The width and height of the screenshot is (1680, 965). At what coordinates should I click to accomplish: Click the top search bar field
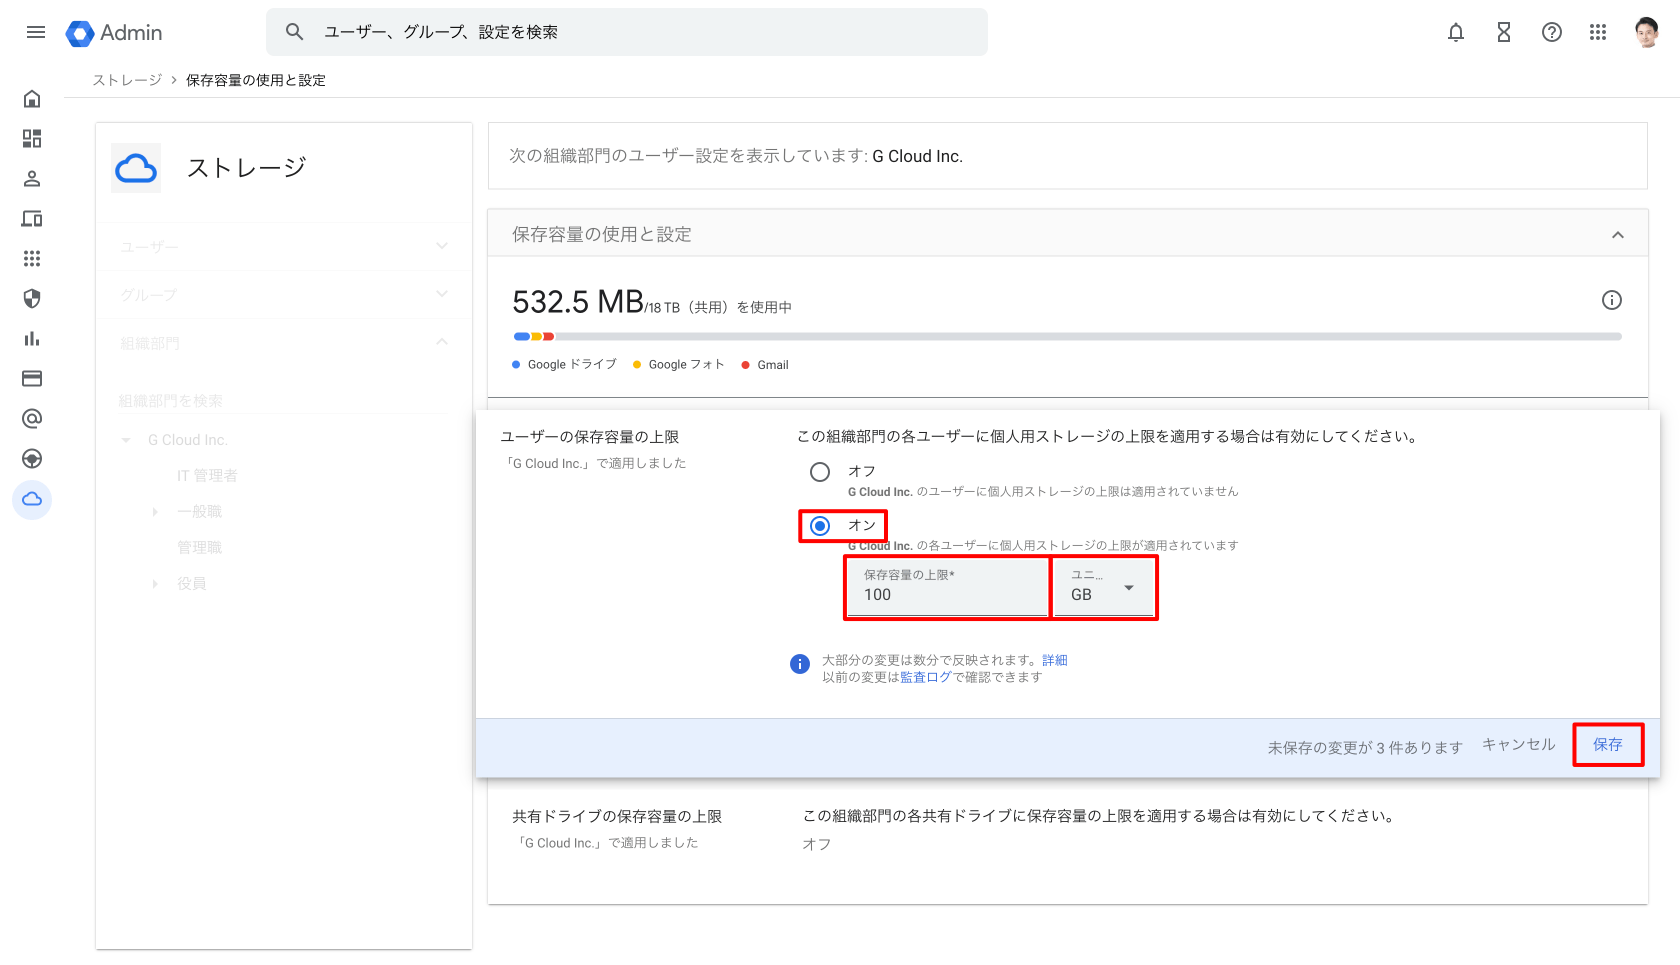(627, 32)
